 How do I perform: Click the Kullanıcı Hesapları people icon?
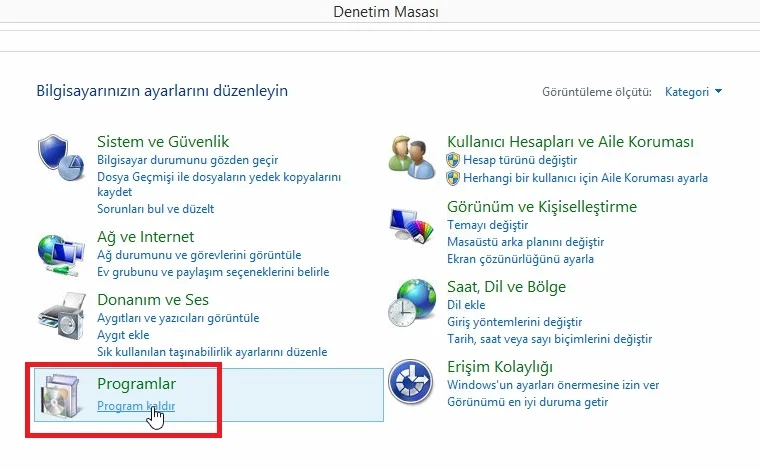click(412, 156)
